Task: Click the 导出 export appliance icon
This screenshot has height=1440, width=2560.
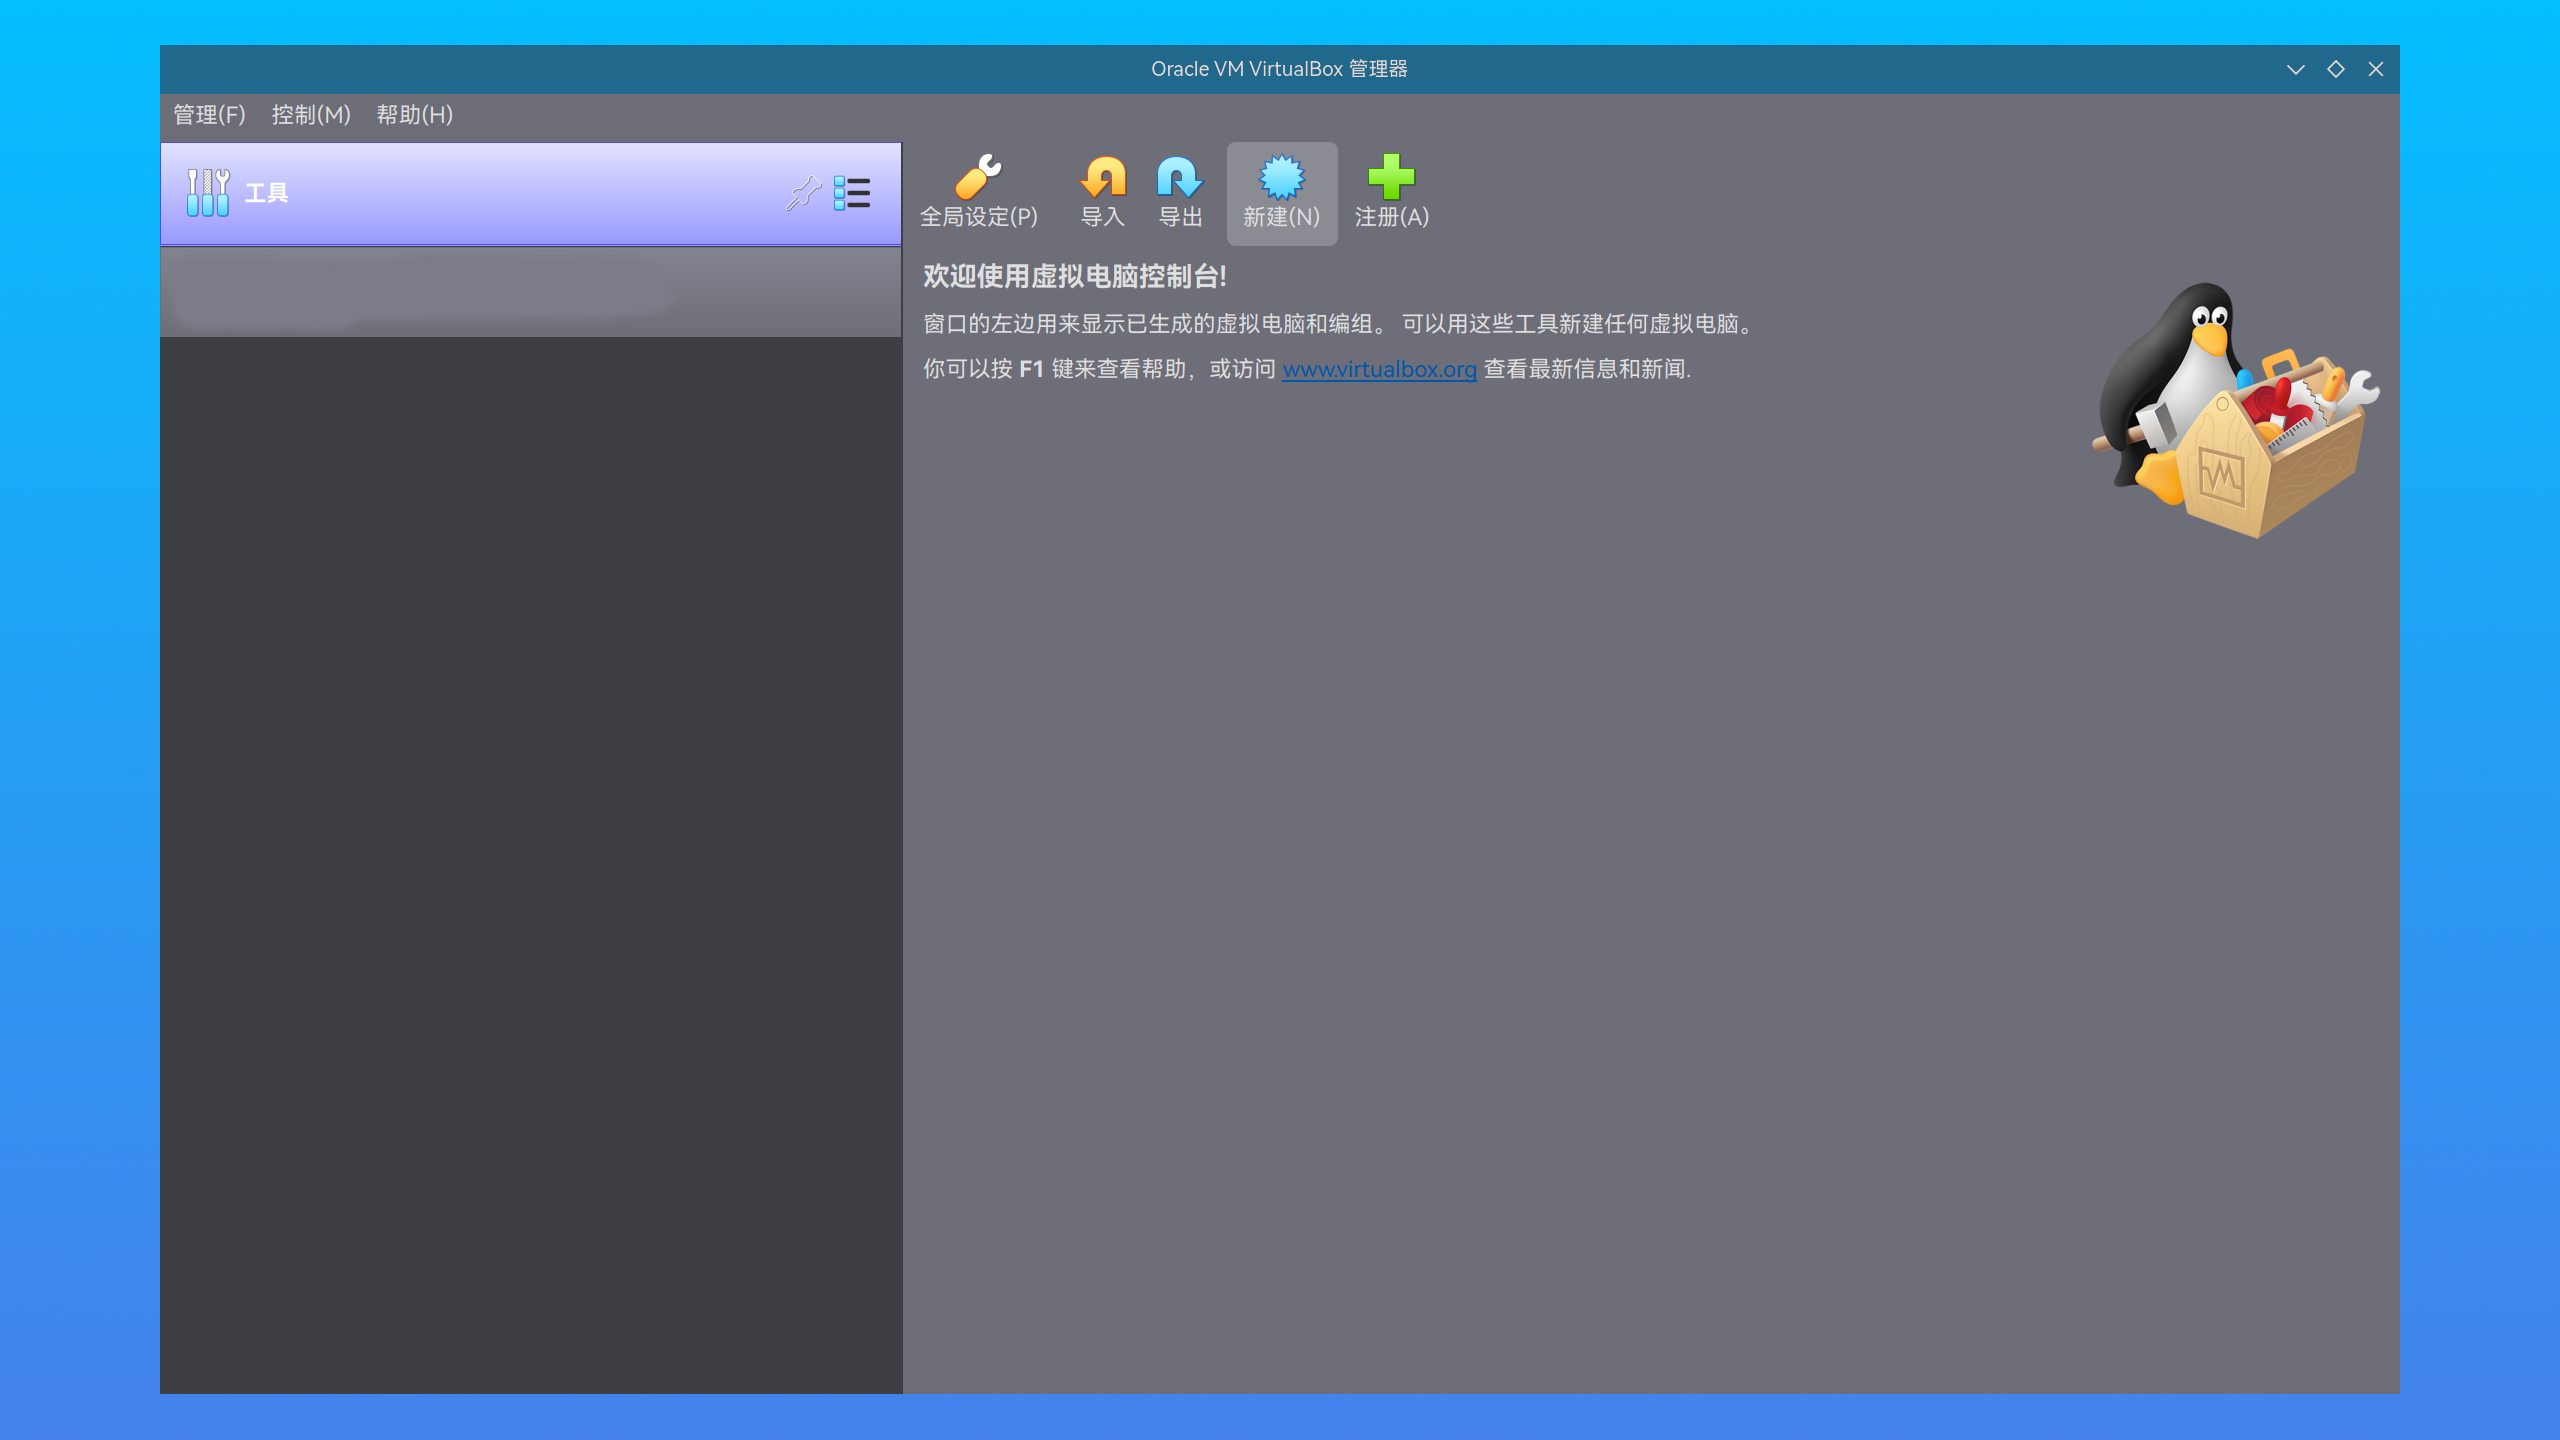Action: [x=1180, y=192]
